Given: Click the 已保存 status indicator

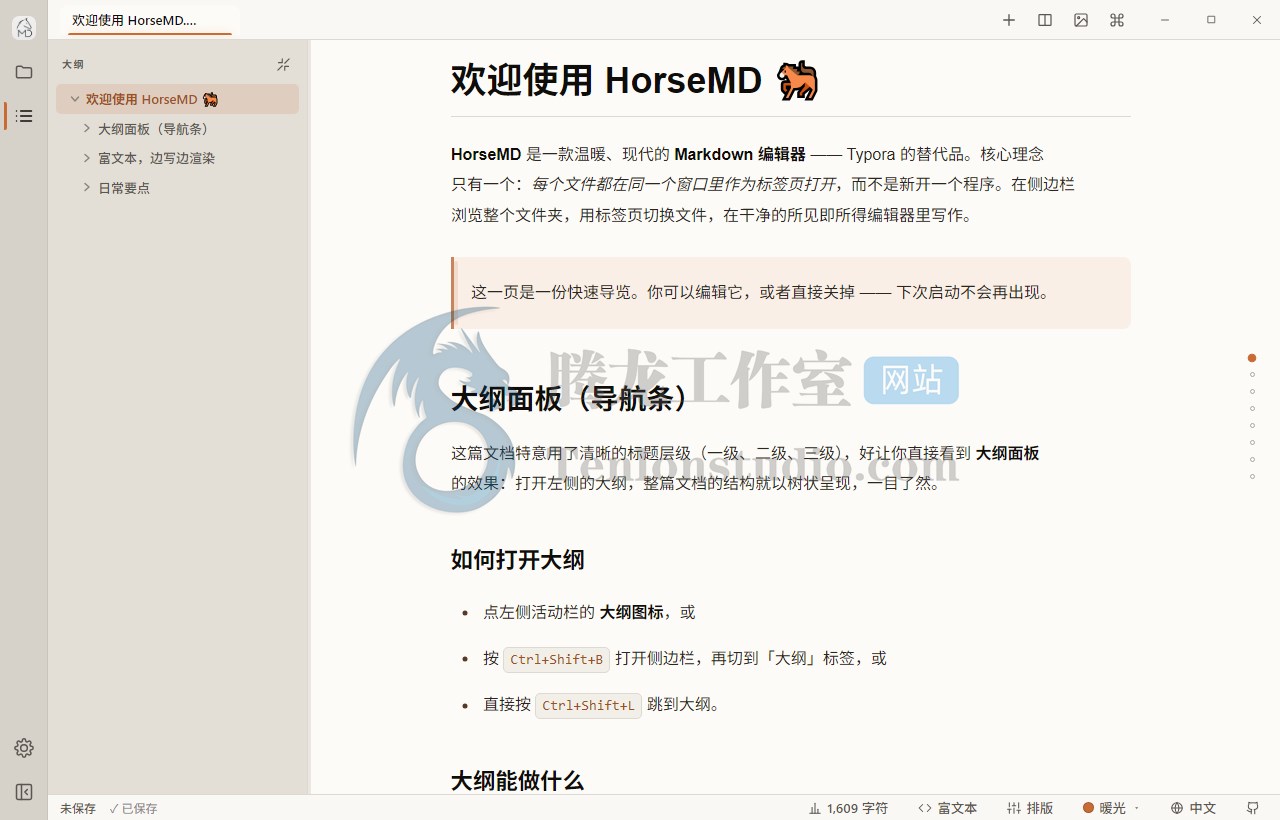Looking at the screenshot, I should tap(133, 808).
